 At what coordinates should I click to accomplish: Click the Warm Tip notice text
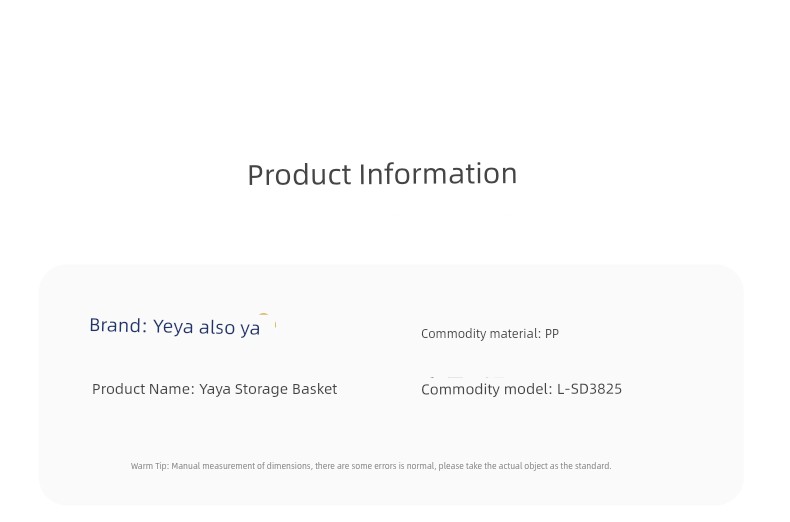pos(371,466)
